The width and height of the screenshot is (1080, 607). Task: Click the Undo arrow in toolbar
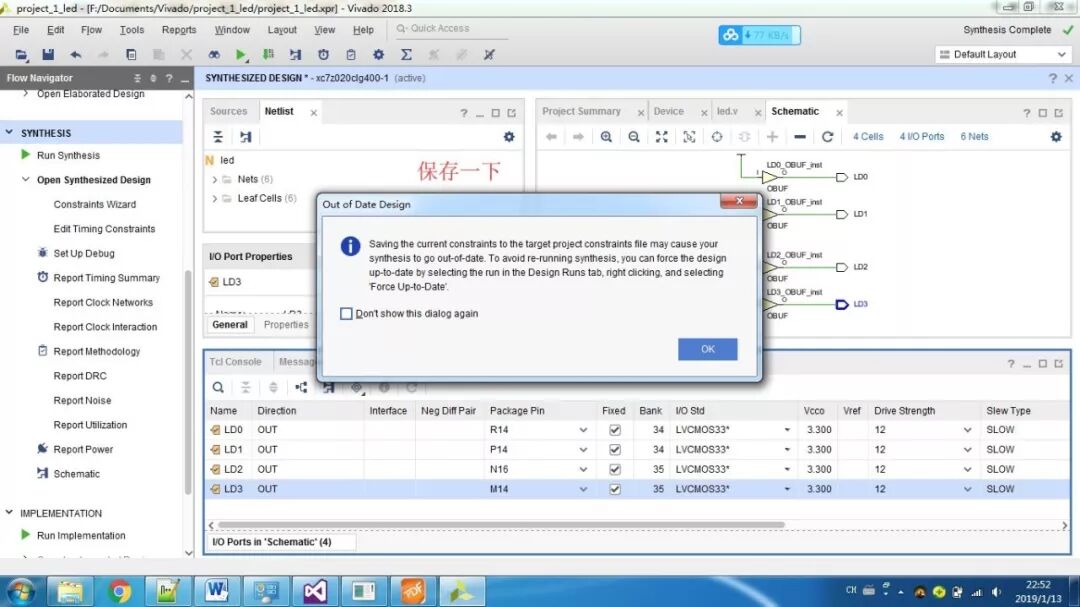pyautogui.click(x=76, y=54)
